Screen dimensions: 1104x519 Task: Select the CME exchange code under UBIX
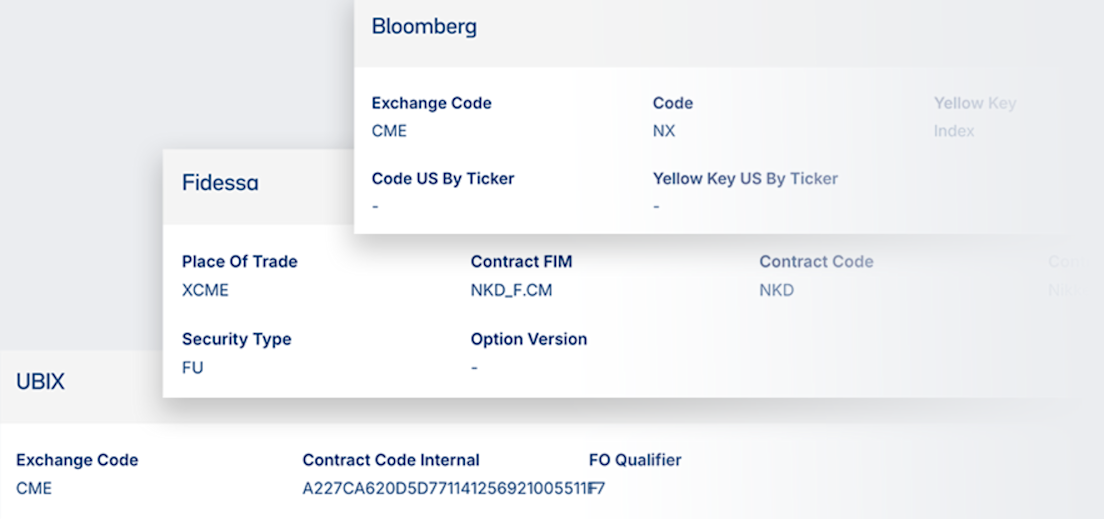pos(34,489)
